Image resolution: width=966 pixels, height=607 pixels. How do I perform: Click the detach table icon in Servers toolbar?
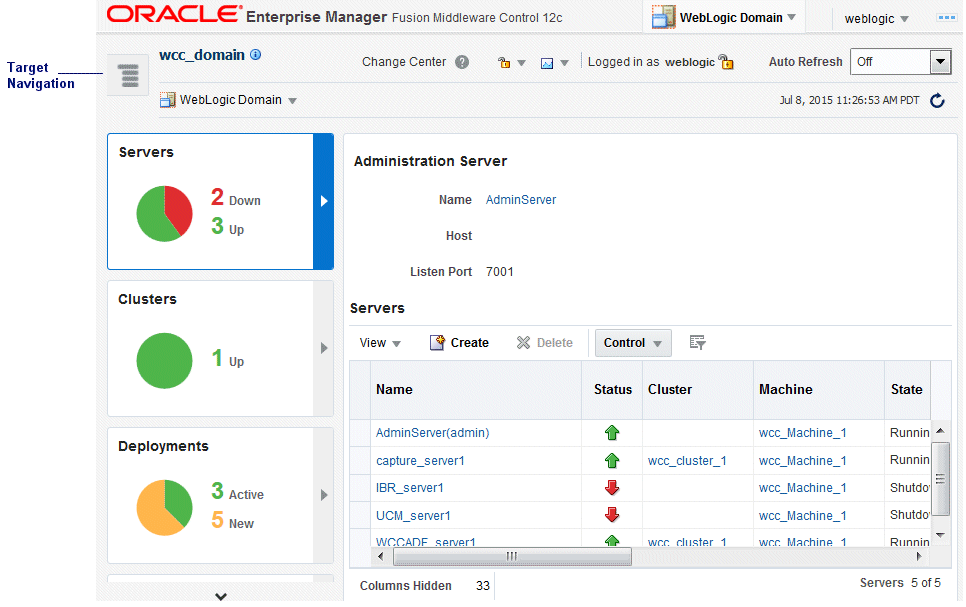(697, 343)
